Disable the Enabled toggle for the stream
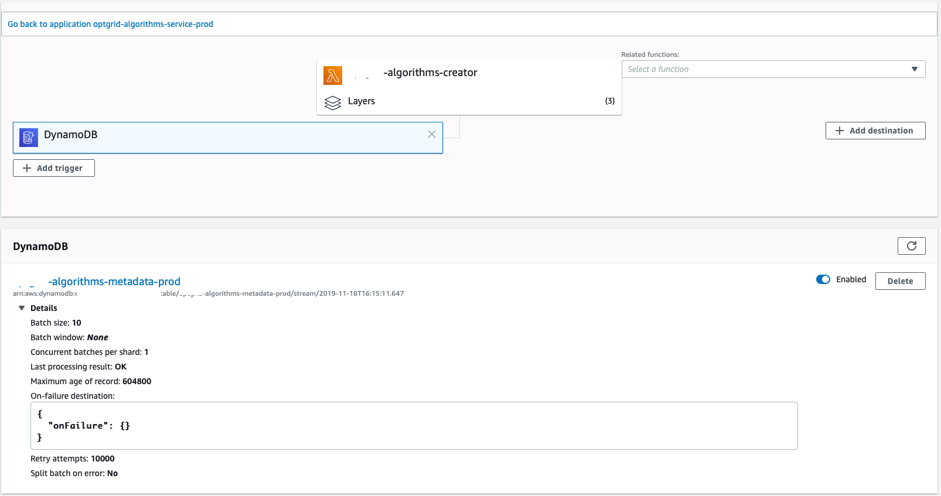Screen dimensions: 941x496 tap(823, 280)
